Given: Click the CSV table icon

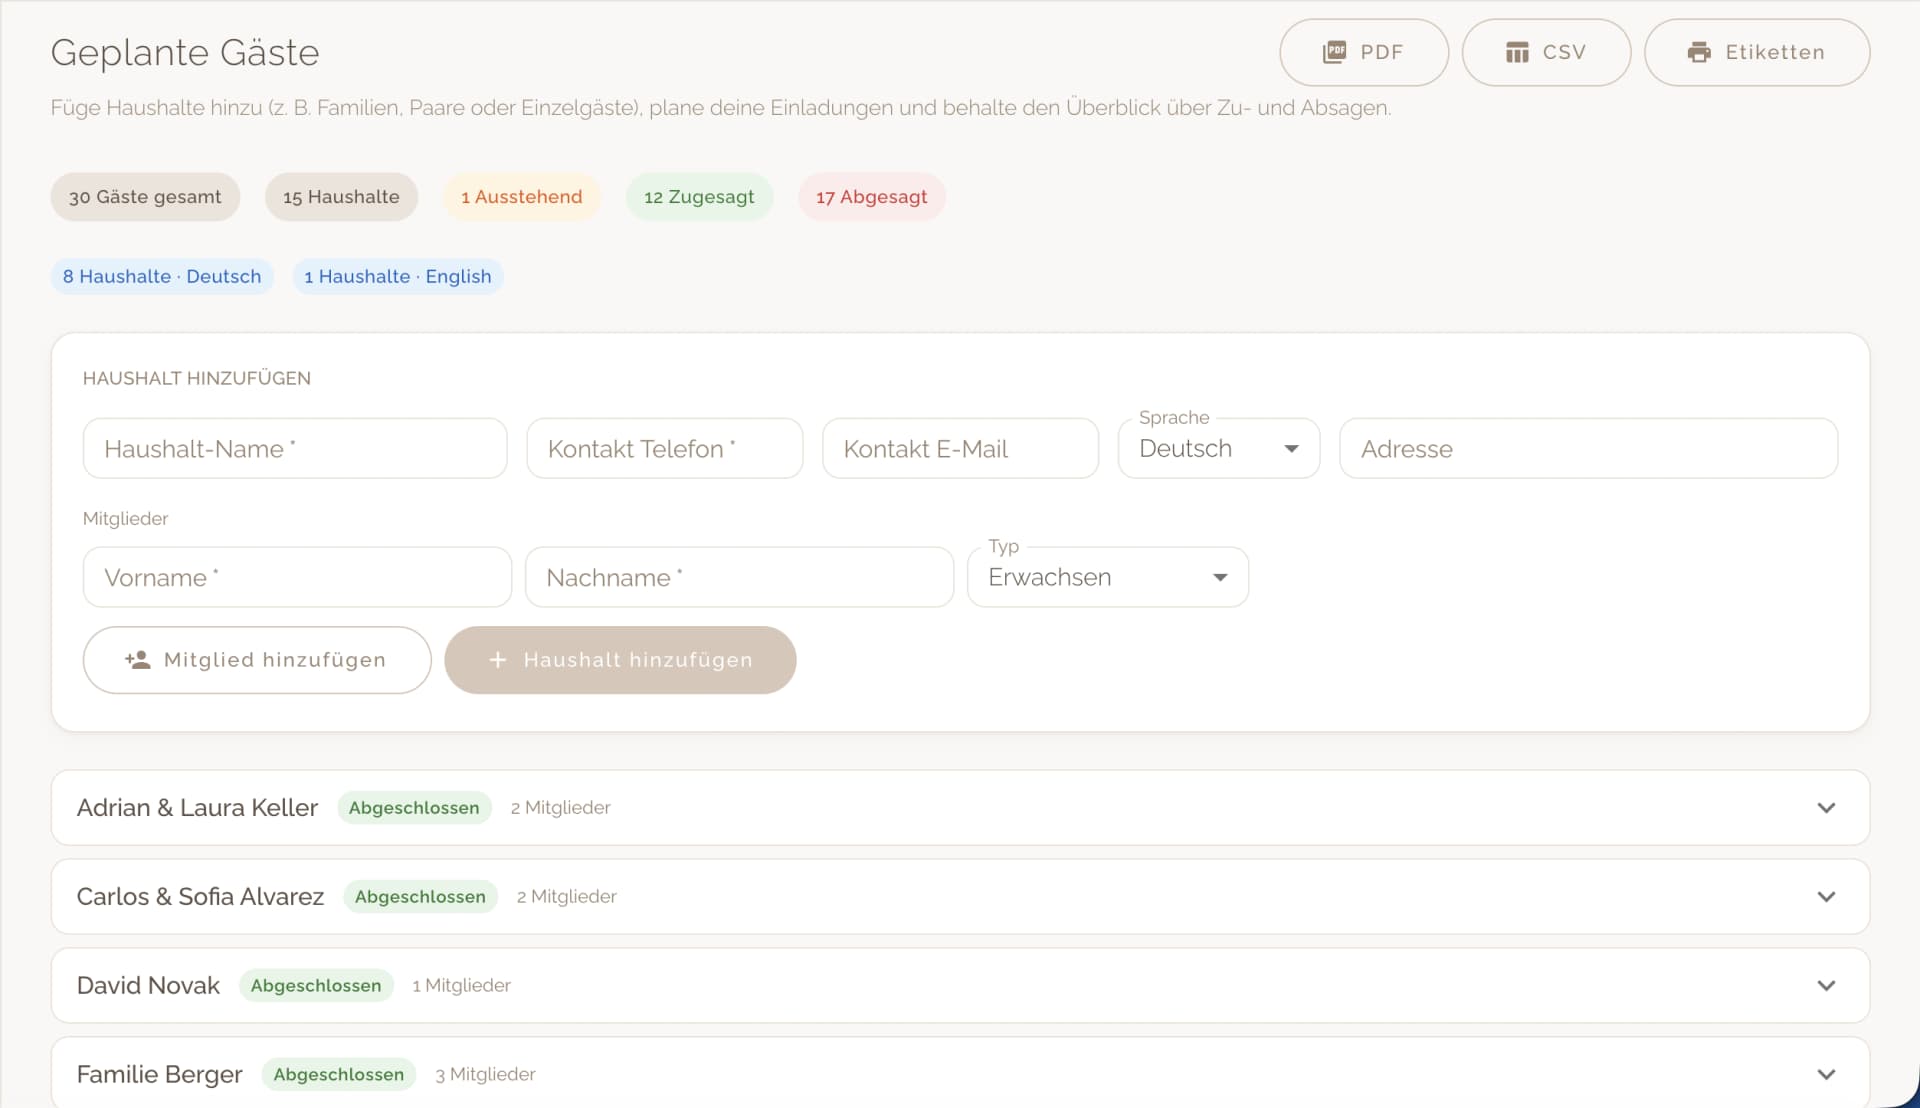Looking at the screenshot, I should point(1517,52).
